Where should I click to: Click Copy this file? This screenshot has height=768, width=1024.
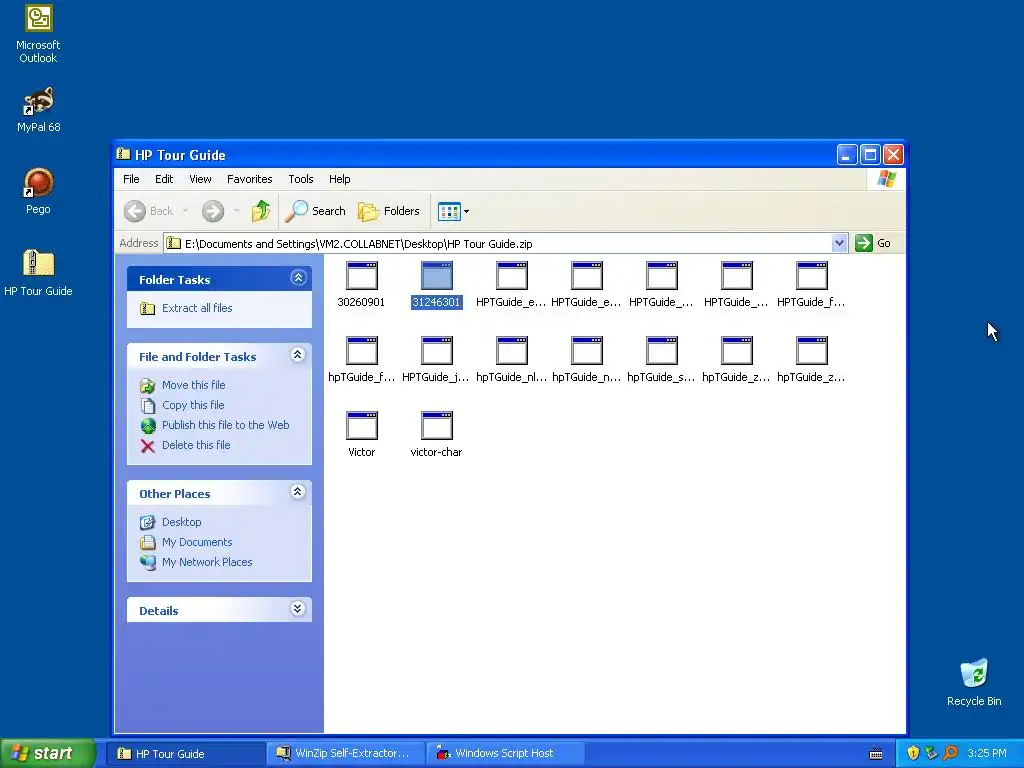tap(193, 405)
